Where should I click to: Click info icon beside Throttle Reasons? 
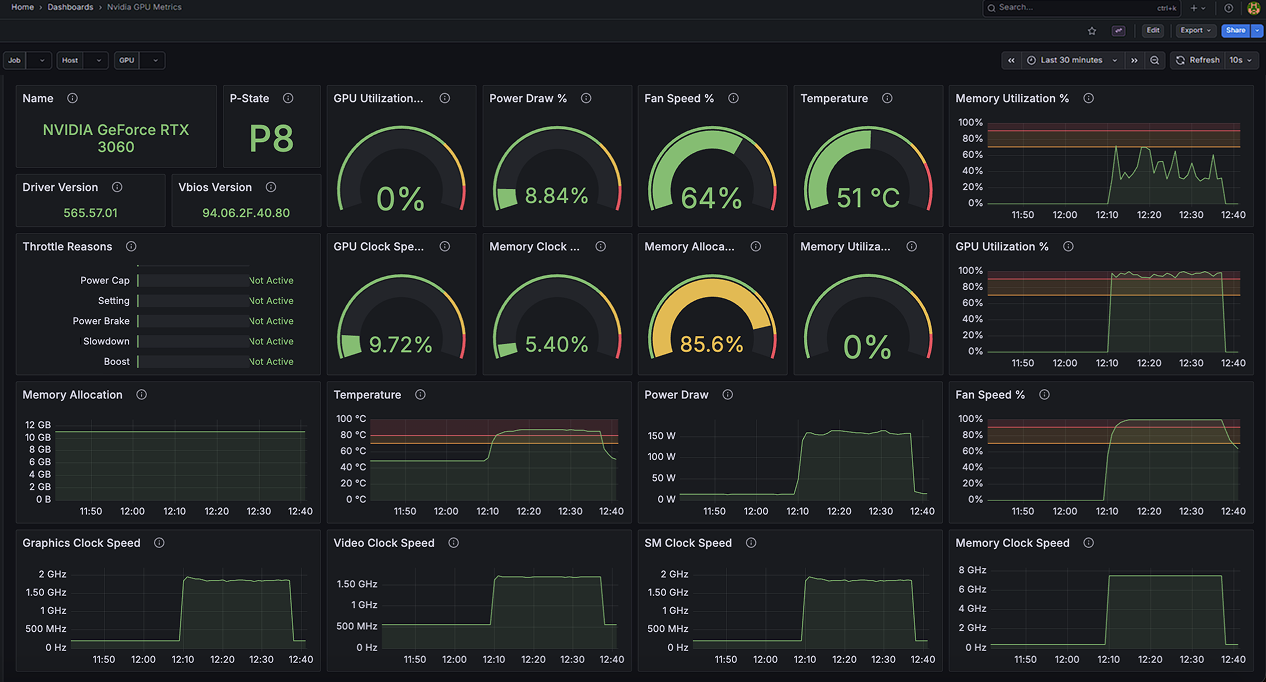(131, 246)
